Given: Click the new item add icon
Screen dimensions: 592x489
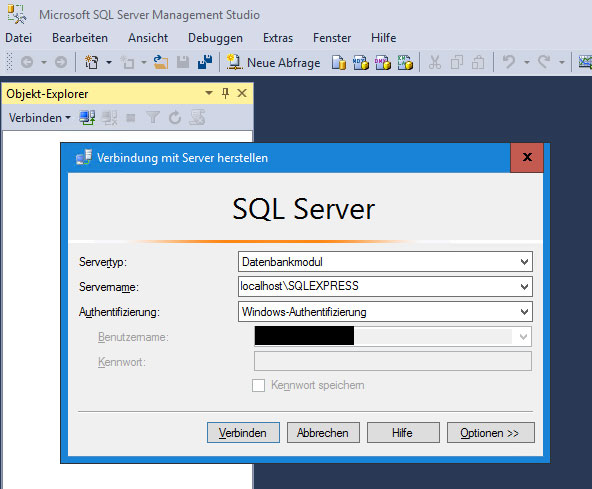Looking at the screenshot, I should 127,62.
